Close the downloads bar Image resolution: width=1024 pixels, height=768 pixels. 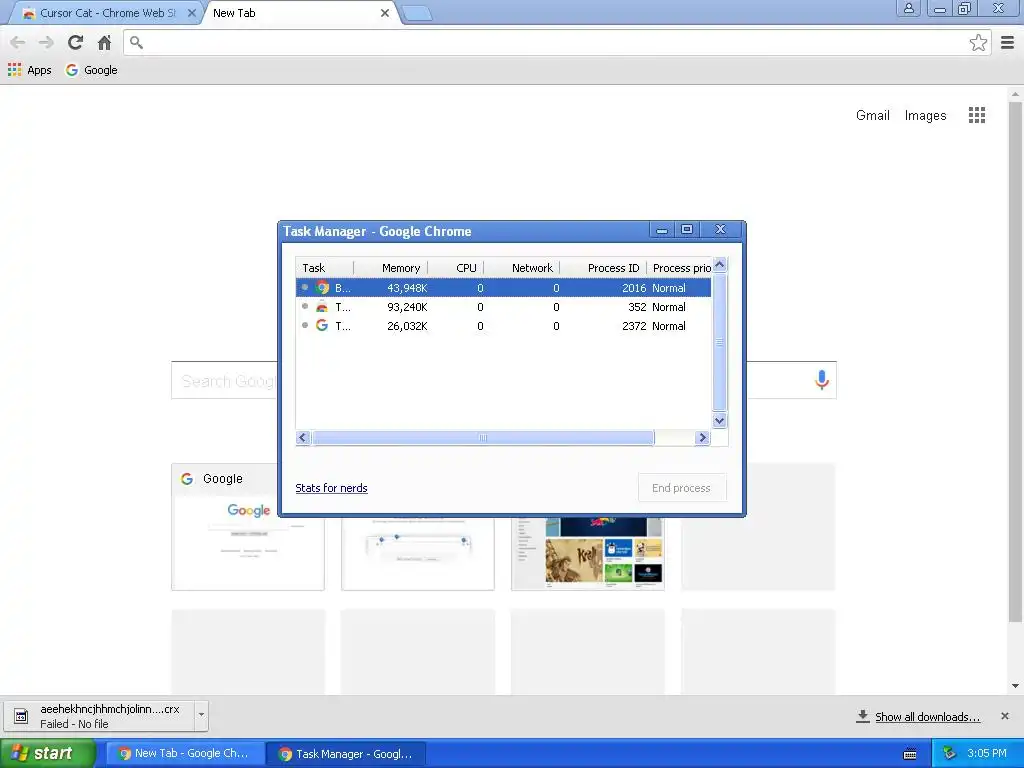coord(1004,716)
